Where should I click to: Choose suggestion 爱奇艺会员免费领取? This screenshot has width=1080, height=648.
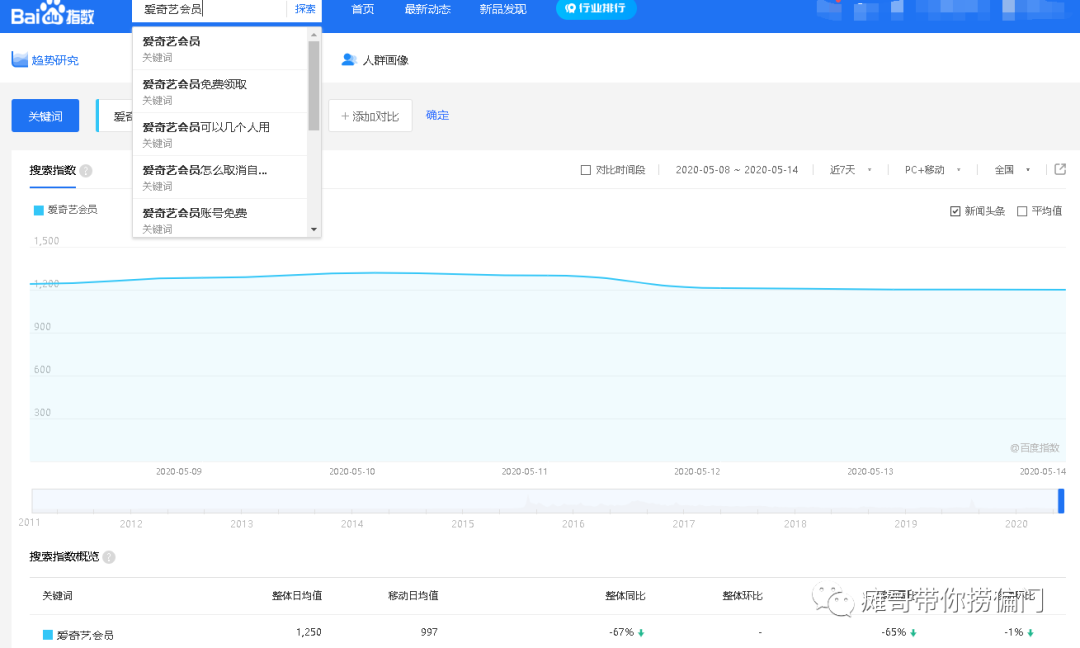click(220, 91)
